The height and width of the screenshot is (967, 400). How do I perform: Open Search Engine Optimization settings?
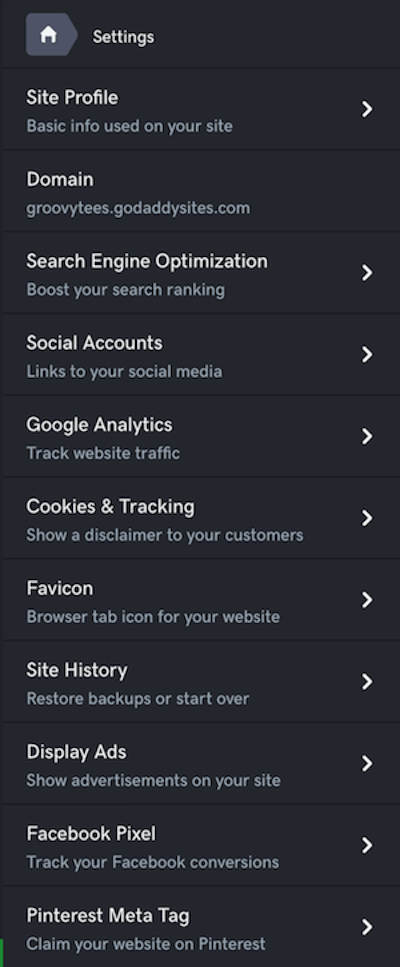[x=201, y=273]
